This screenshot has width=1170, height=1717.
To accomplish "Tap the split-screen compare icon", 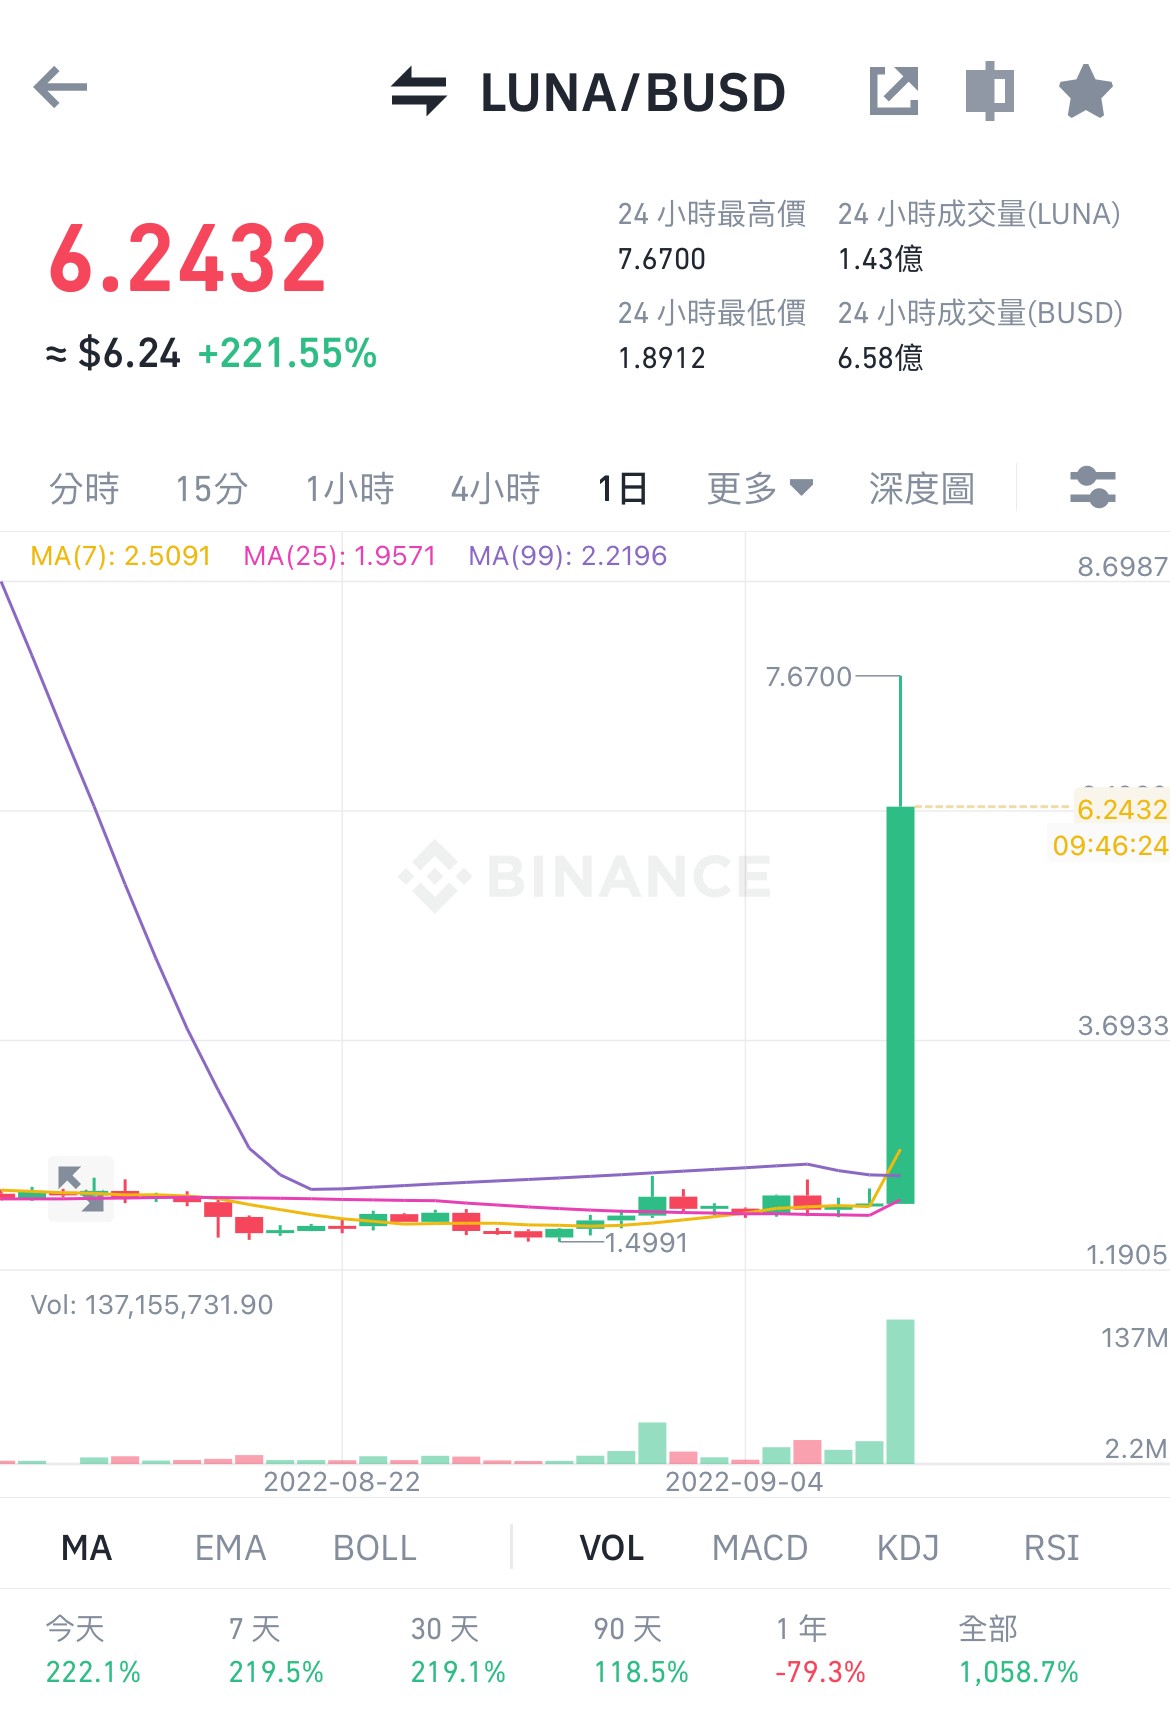I will click(x=990, y=91).
